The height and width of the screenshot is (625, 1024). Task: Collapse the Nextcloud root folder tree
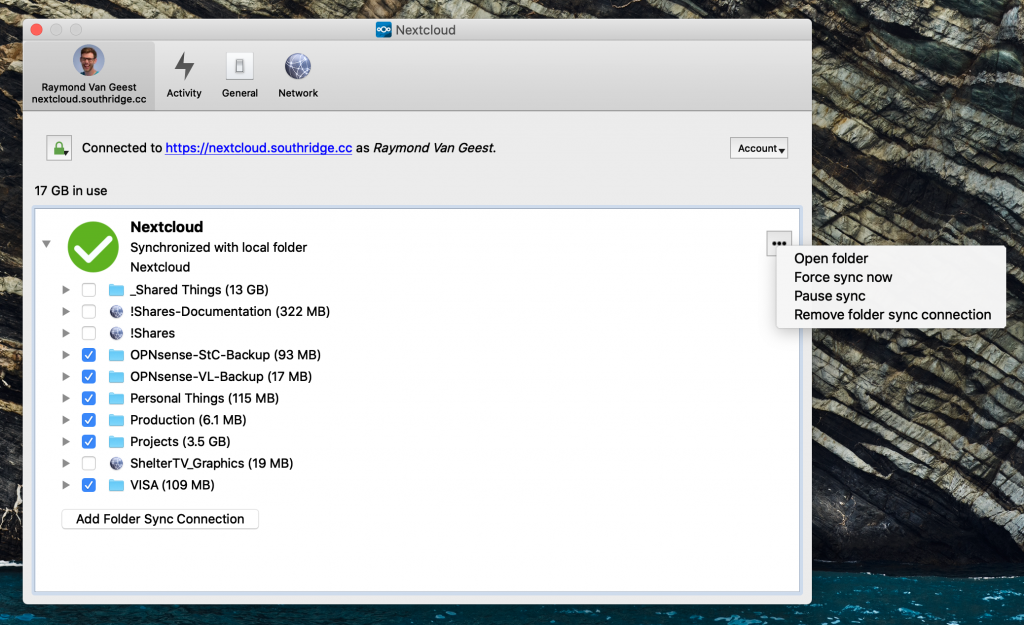[46, 244]
